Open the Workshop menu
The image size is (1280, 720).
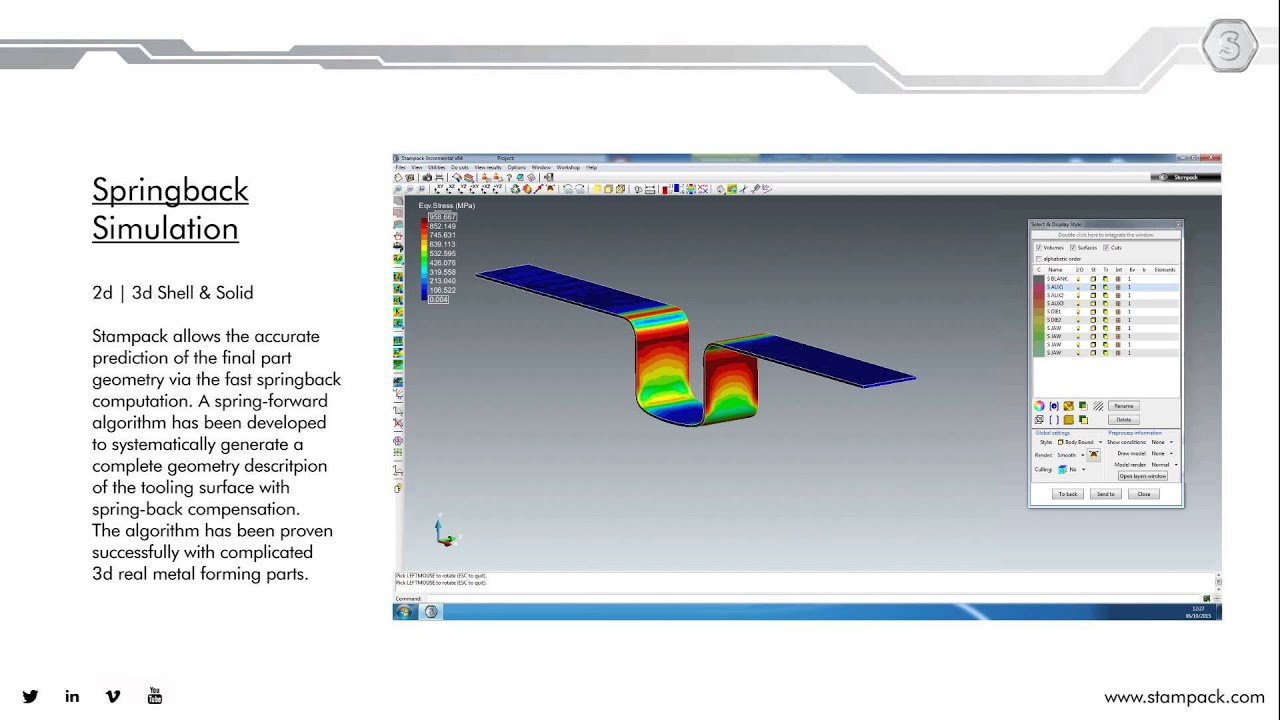point(568,167)
